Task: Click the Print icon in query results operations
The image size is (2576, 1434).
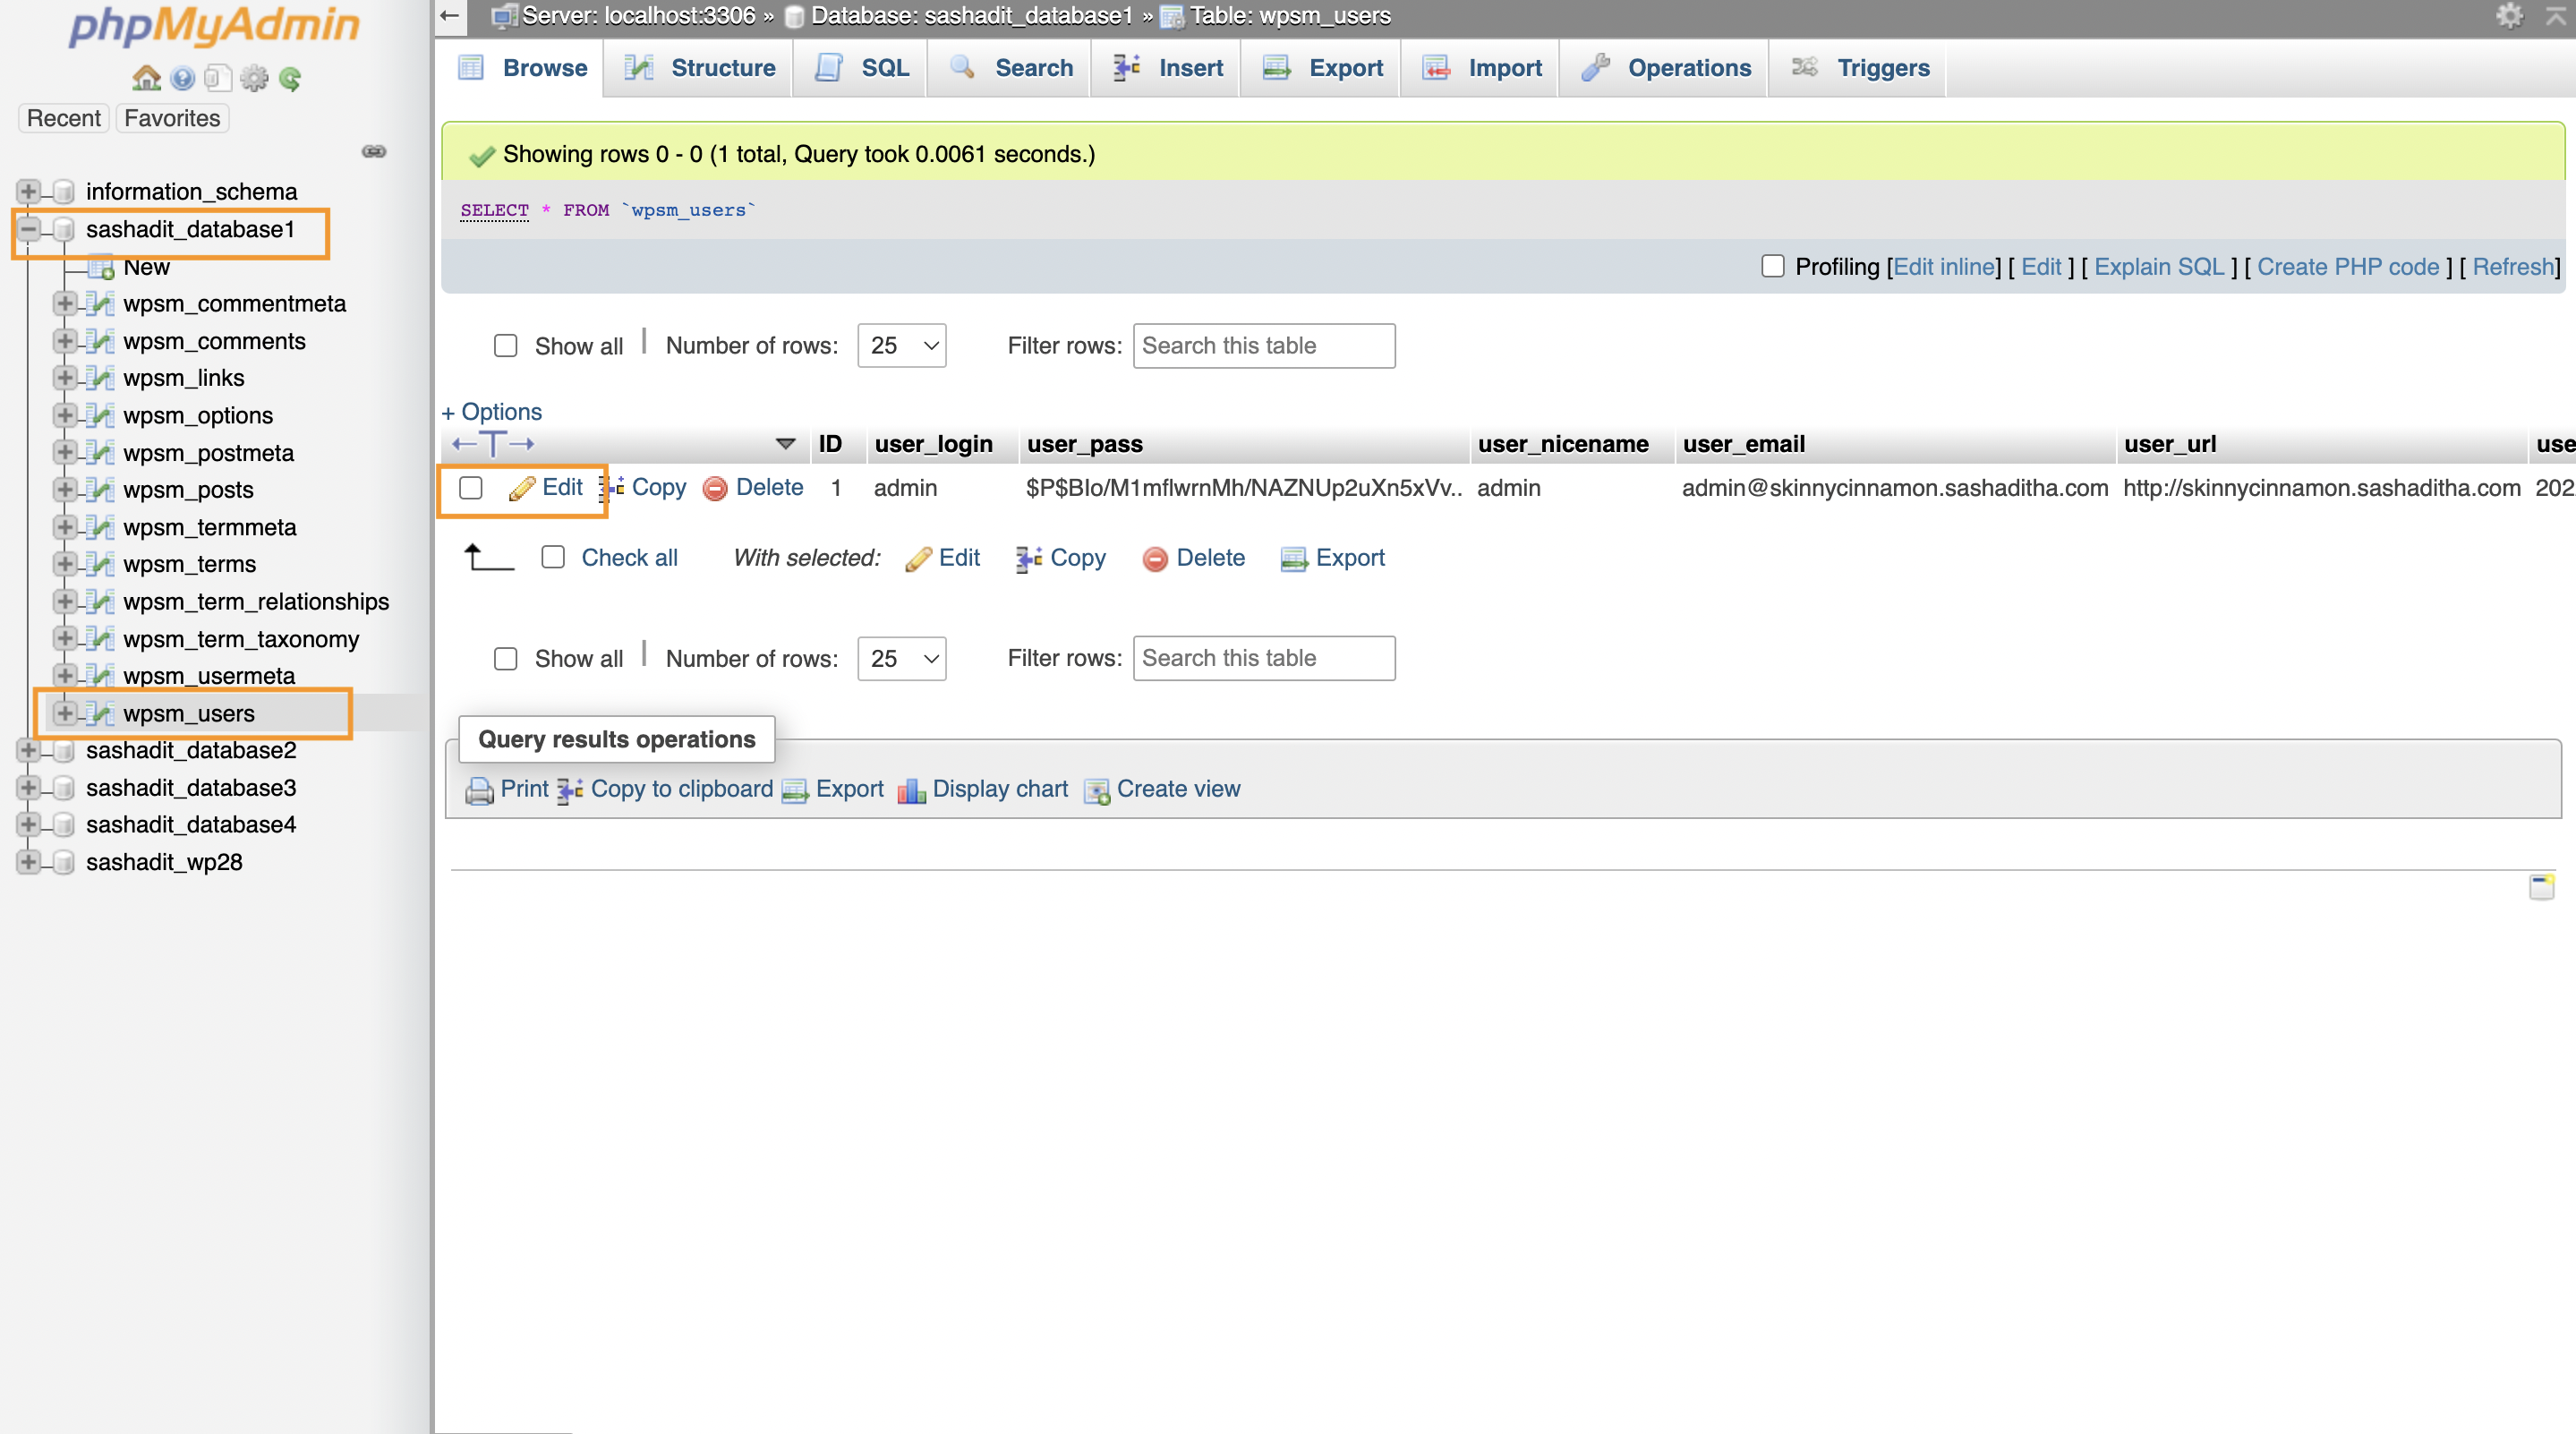Action: pyautogui.click(x=479, y=790)
